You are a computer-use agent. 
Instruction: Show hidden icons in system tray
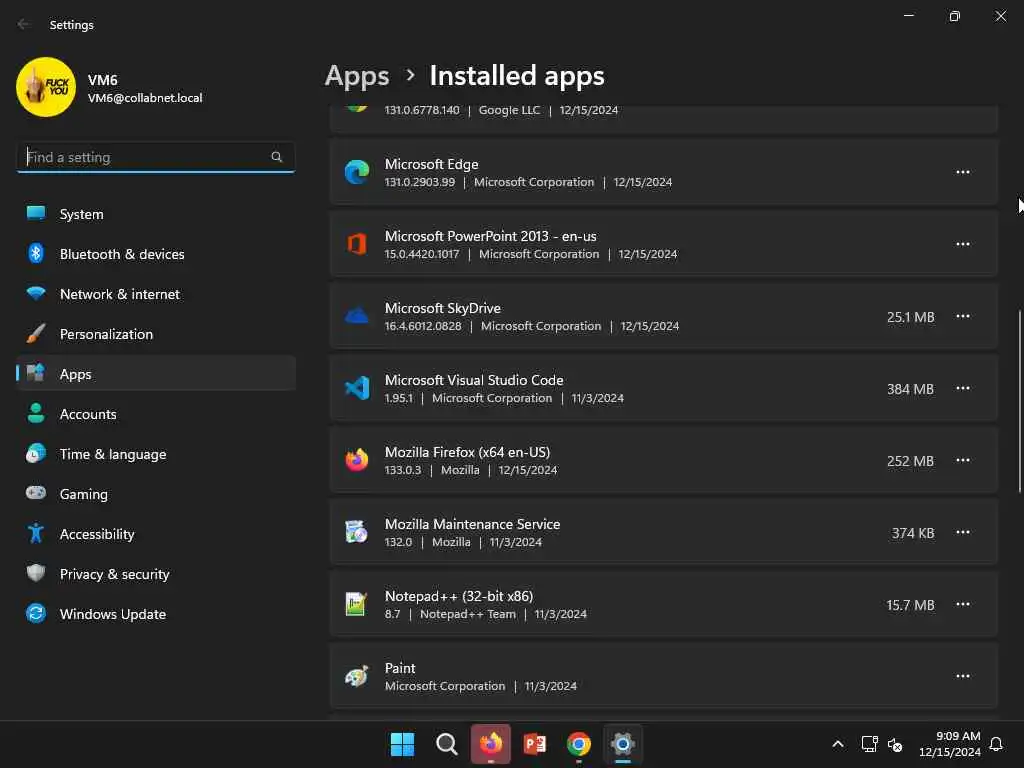pos(838,744)
